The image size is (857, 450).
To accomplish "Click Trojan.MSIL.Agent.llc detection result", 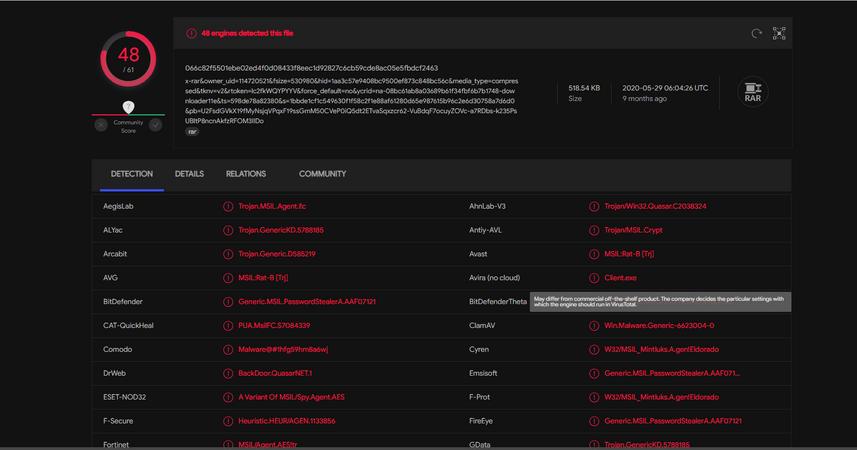I will [x=272, y=207].
